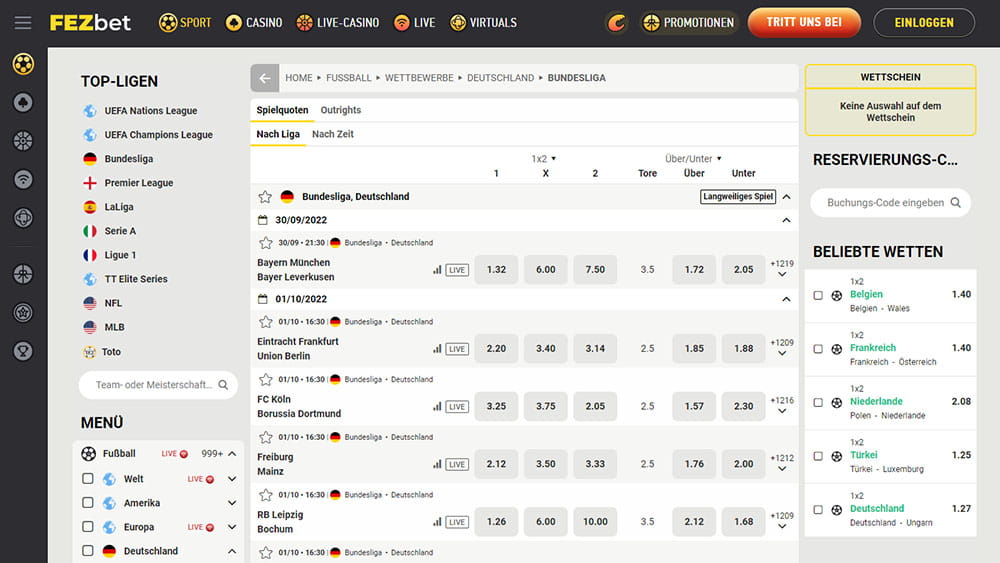
Task: Open the 1x2 market dropdown
Action: tap(544, 159)
